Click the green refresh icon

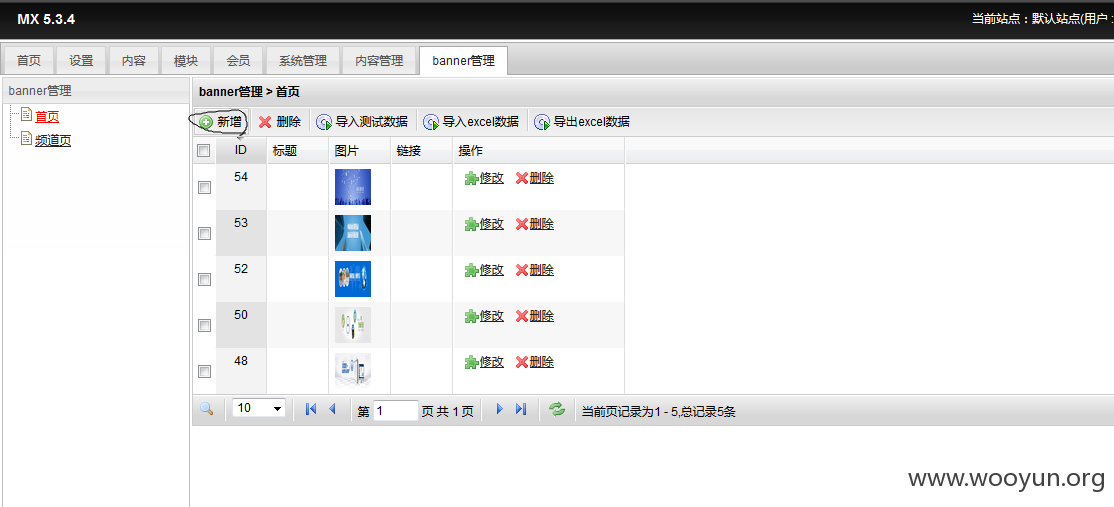coord(557,409)
